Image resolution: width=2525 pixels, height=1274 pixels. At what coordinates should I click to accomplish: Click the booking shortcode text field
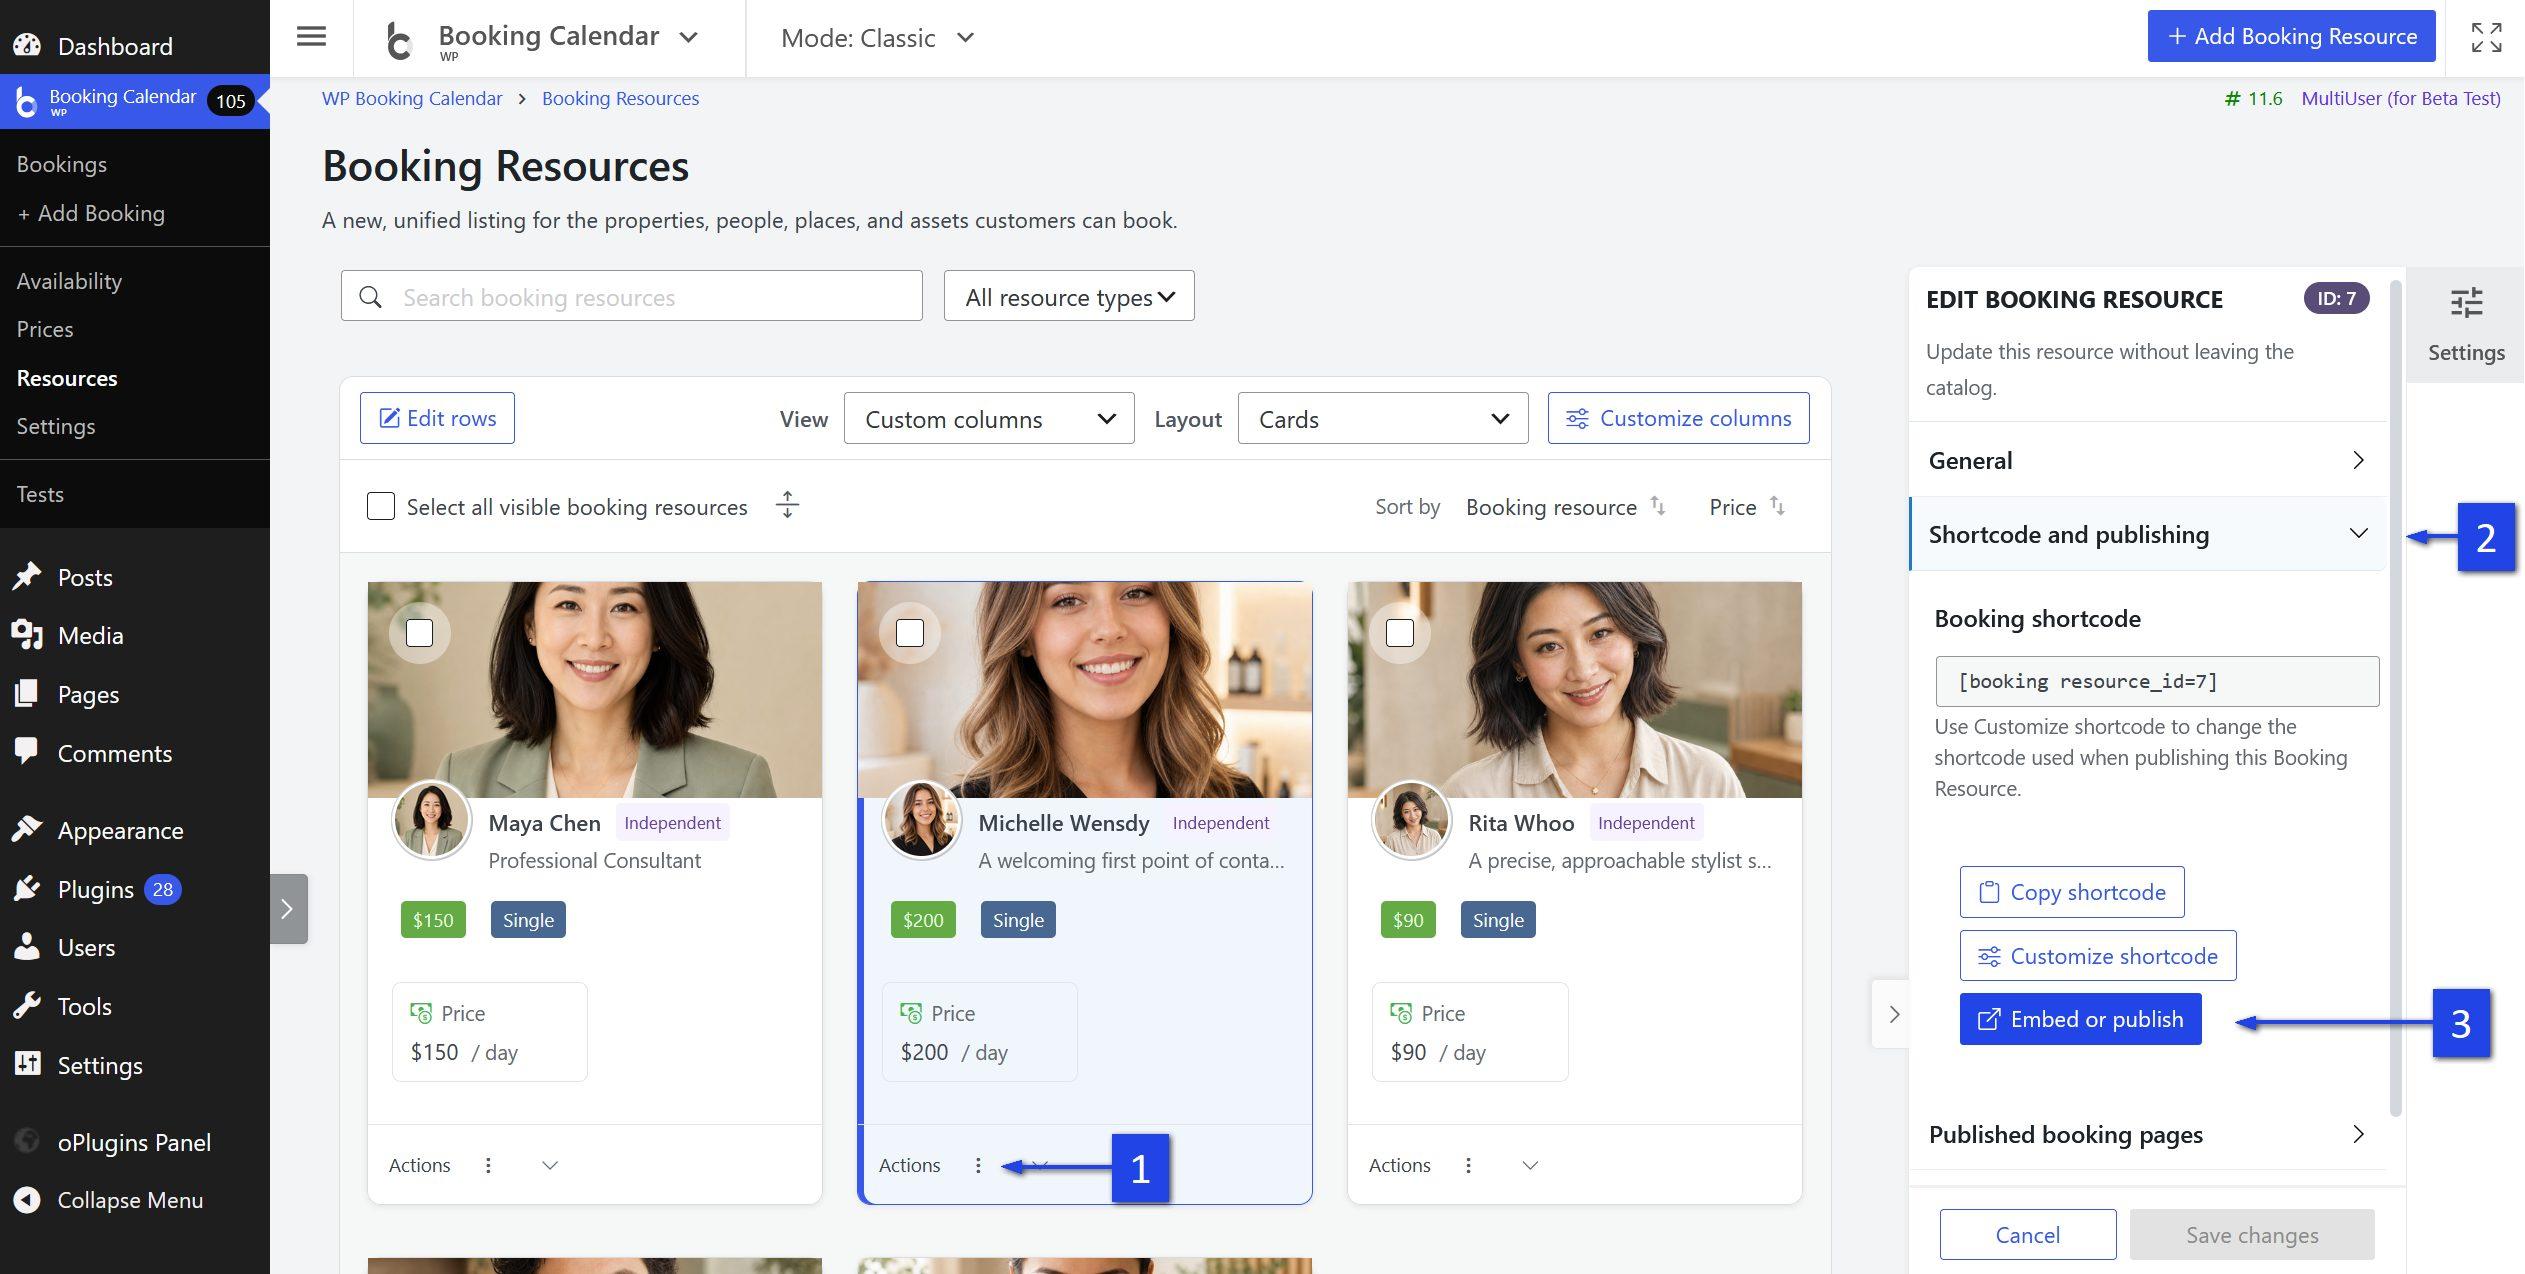[2157, 681]
